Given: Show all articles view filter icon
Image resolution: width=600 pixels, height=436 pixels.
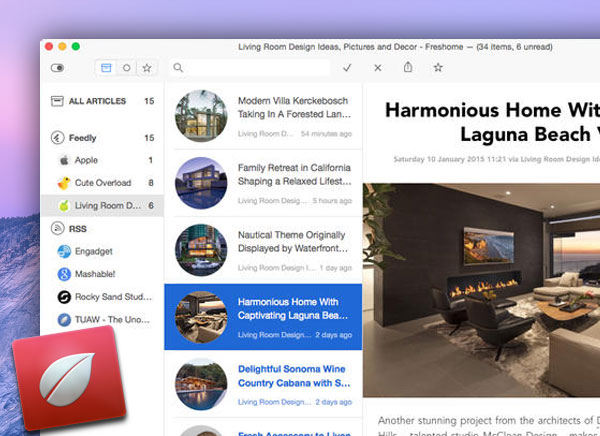Looking at the screenshot, I should [106, 68].
